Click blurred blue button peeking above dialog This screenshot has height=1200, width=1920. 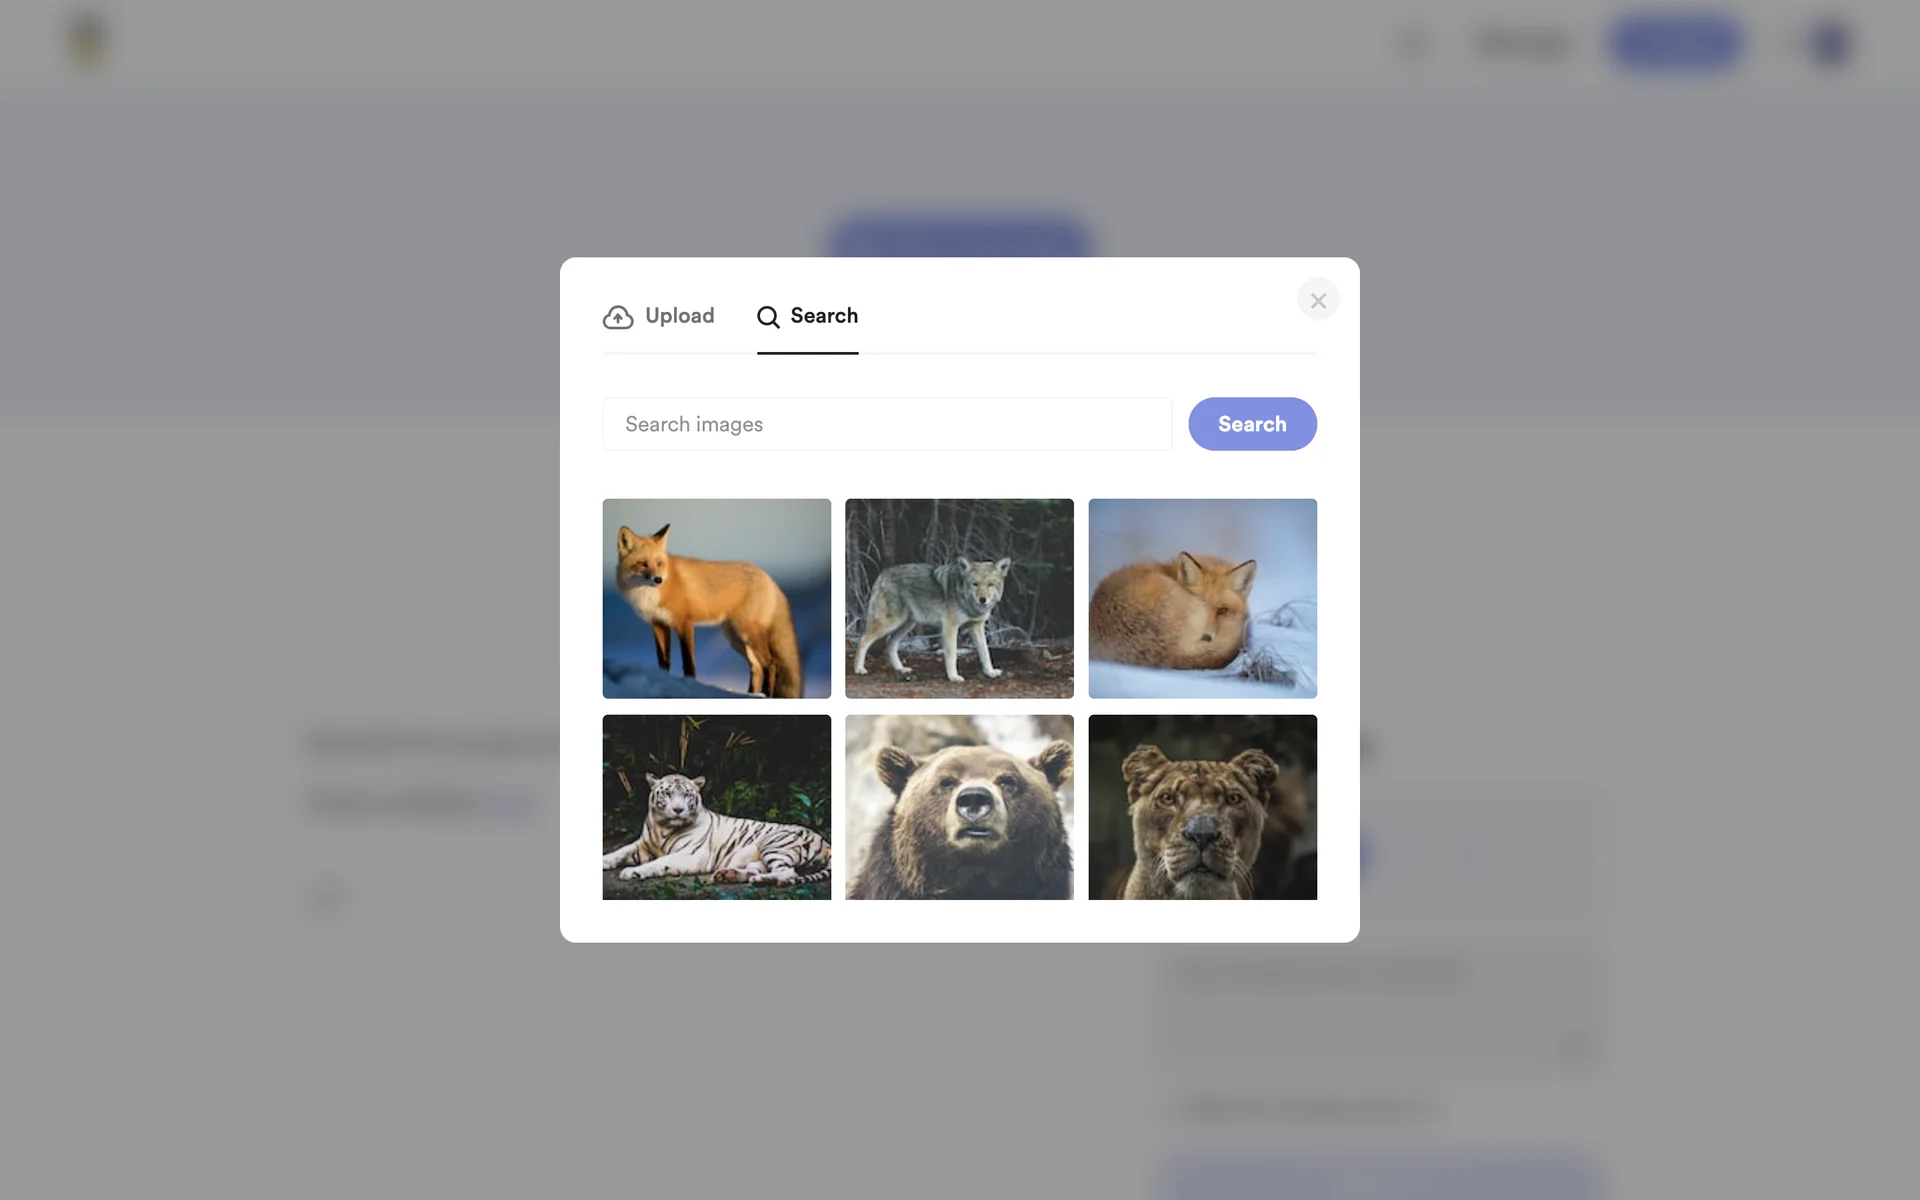(958, 236)
